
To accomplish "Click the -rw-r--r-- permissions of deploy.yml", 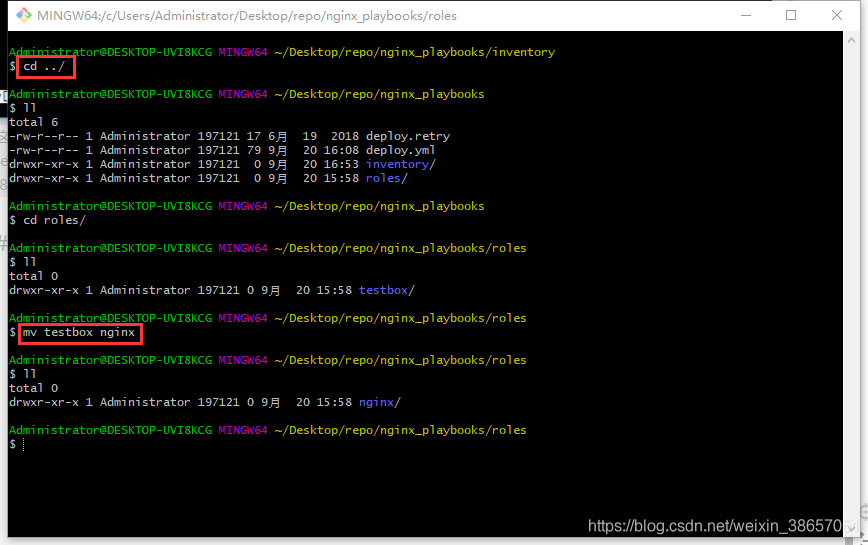I will pyautogui.click(x=44, y=150).
